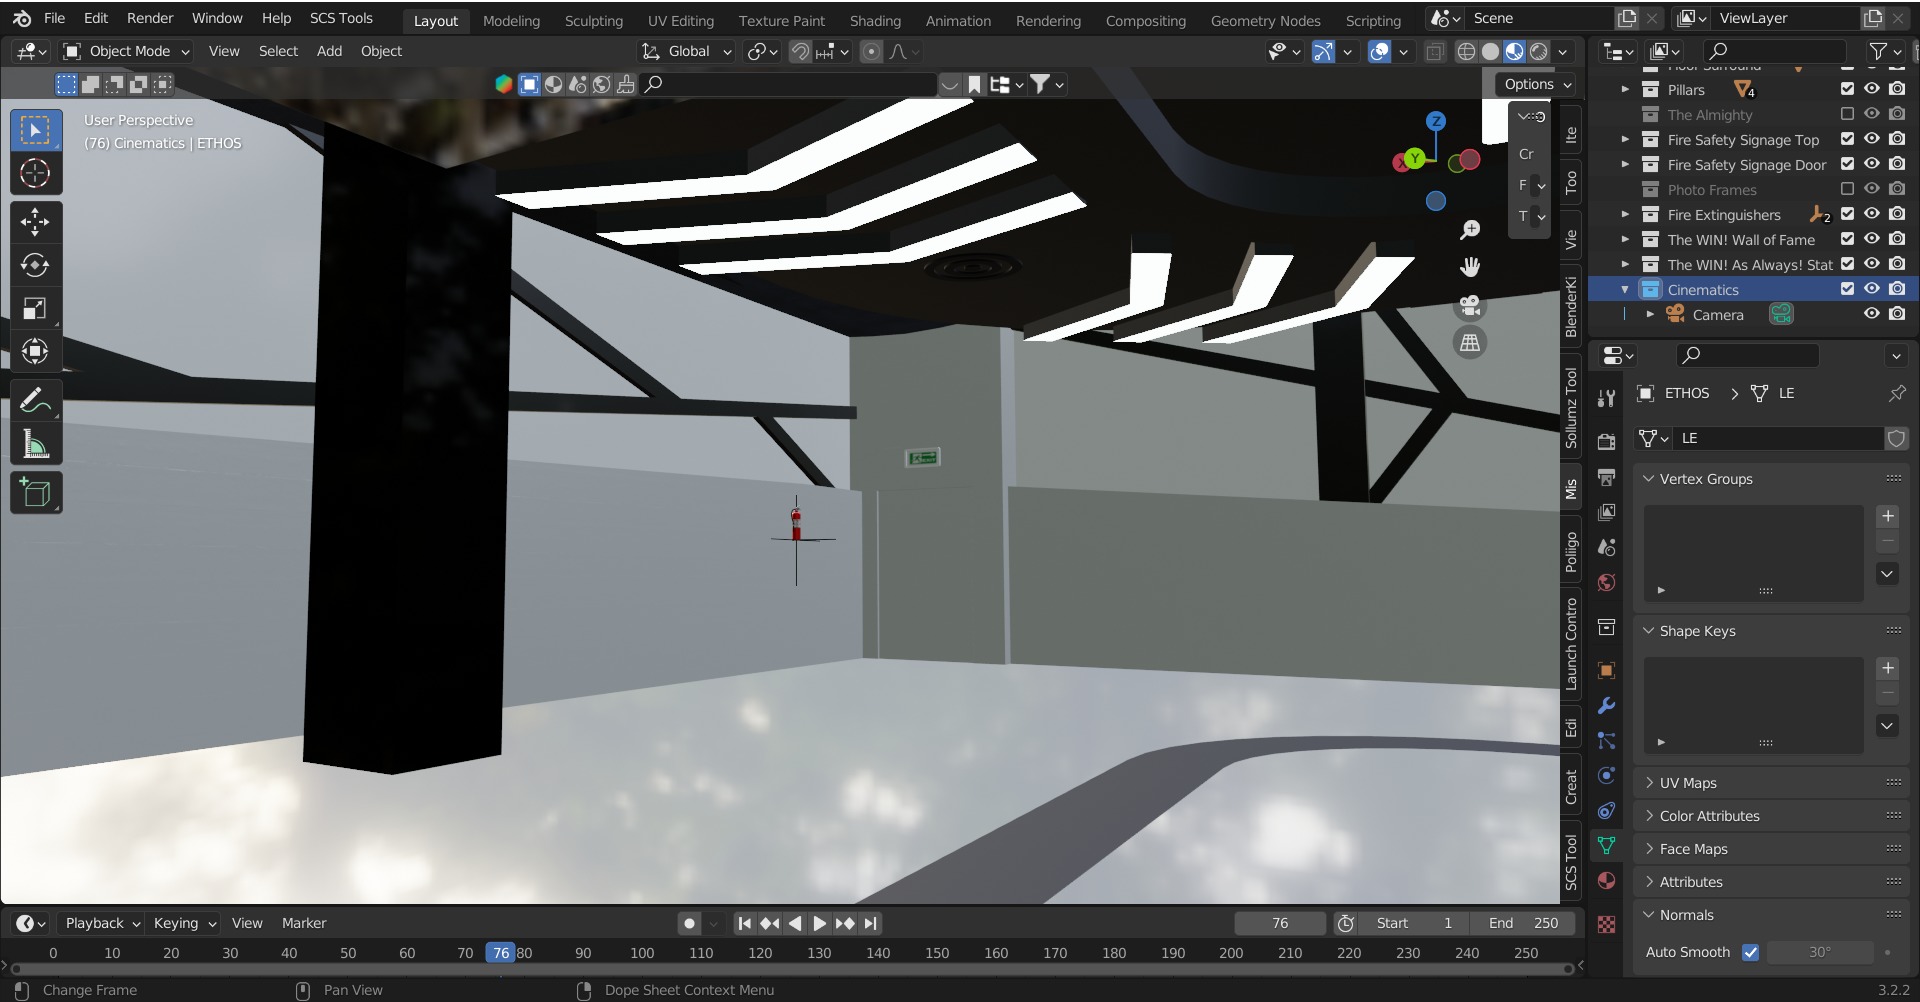
Task: Select the Measure tool
Action: tap(36, 443)
